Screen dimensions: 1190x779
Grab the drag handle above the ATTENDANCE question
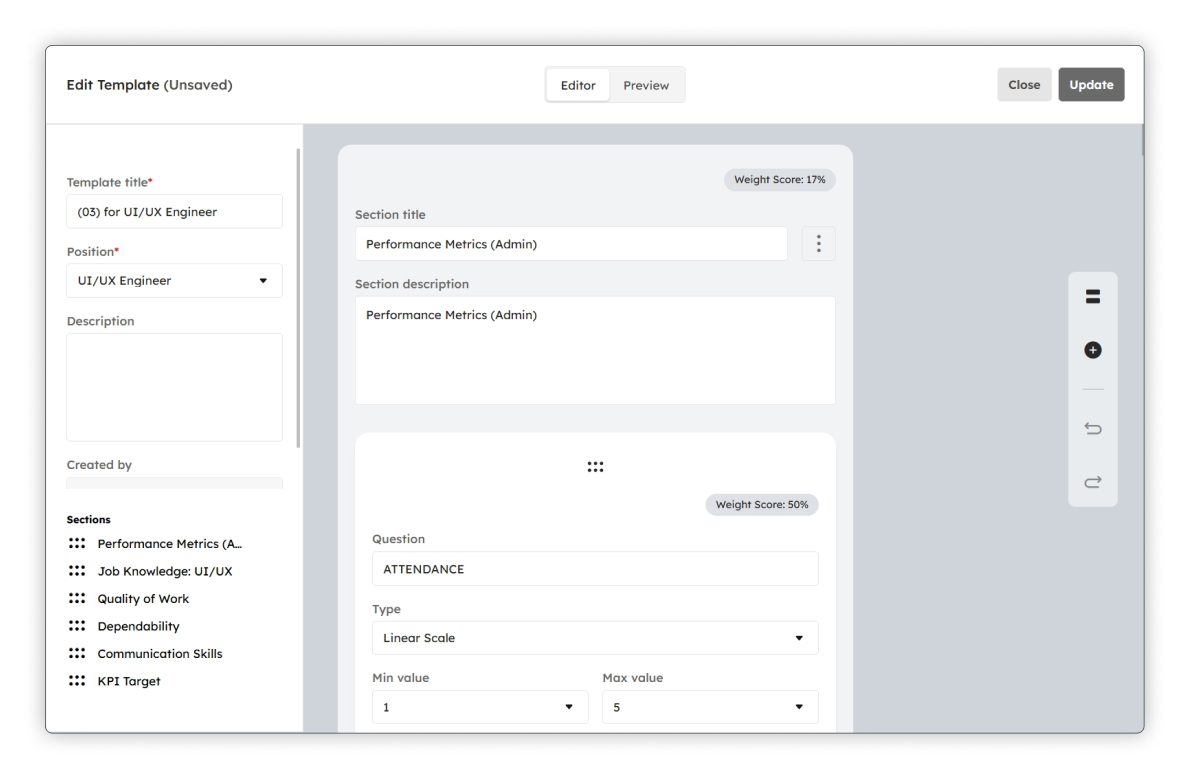point(595,467)
